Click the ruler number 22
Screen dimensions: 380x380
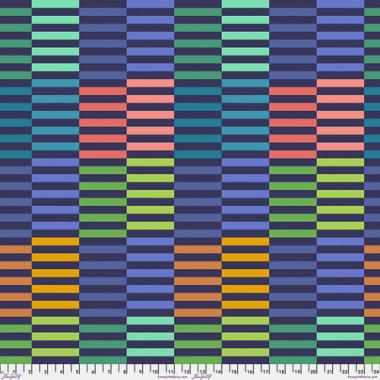(x=344, y=372)
